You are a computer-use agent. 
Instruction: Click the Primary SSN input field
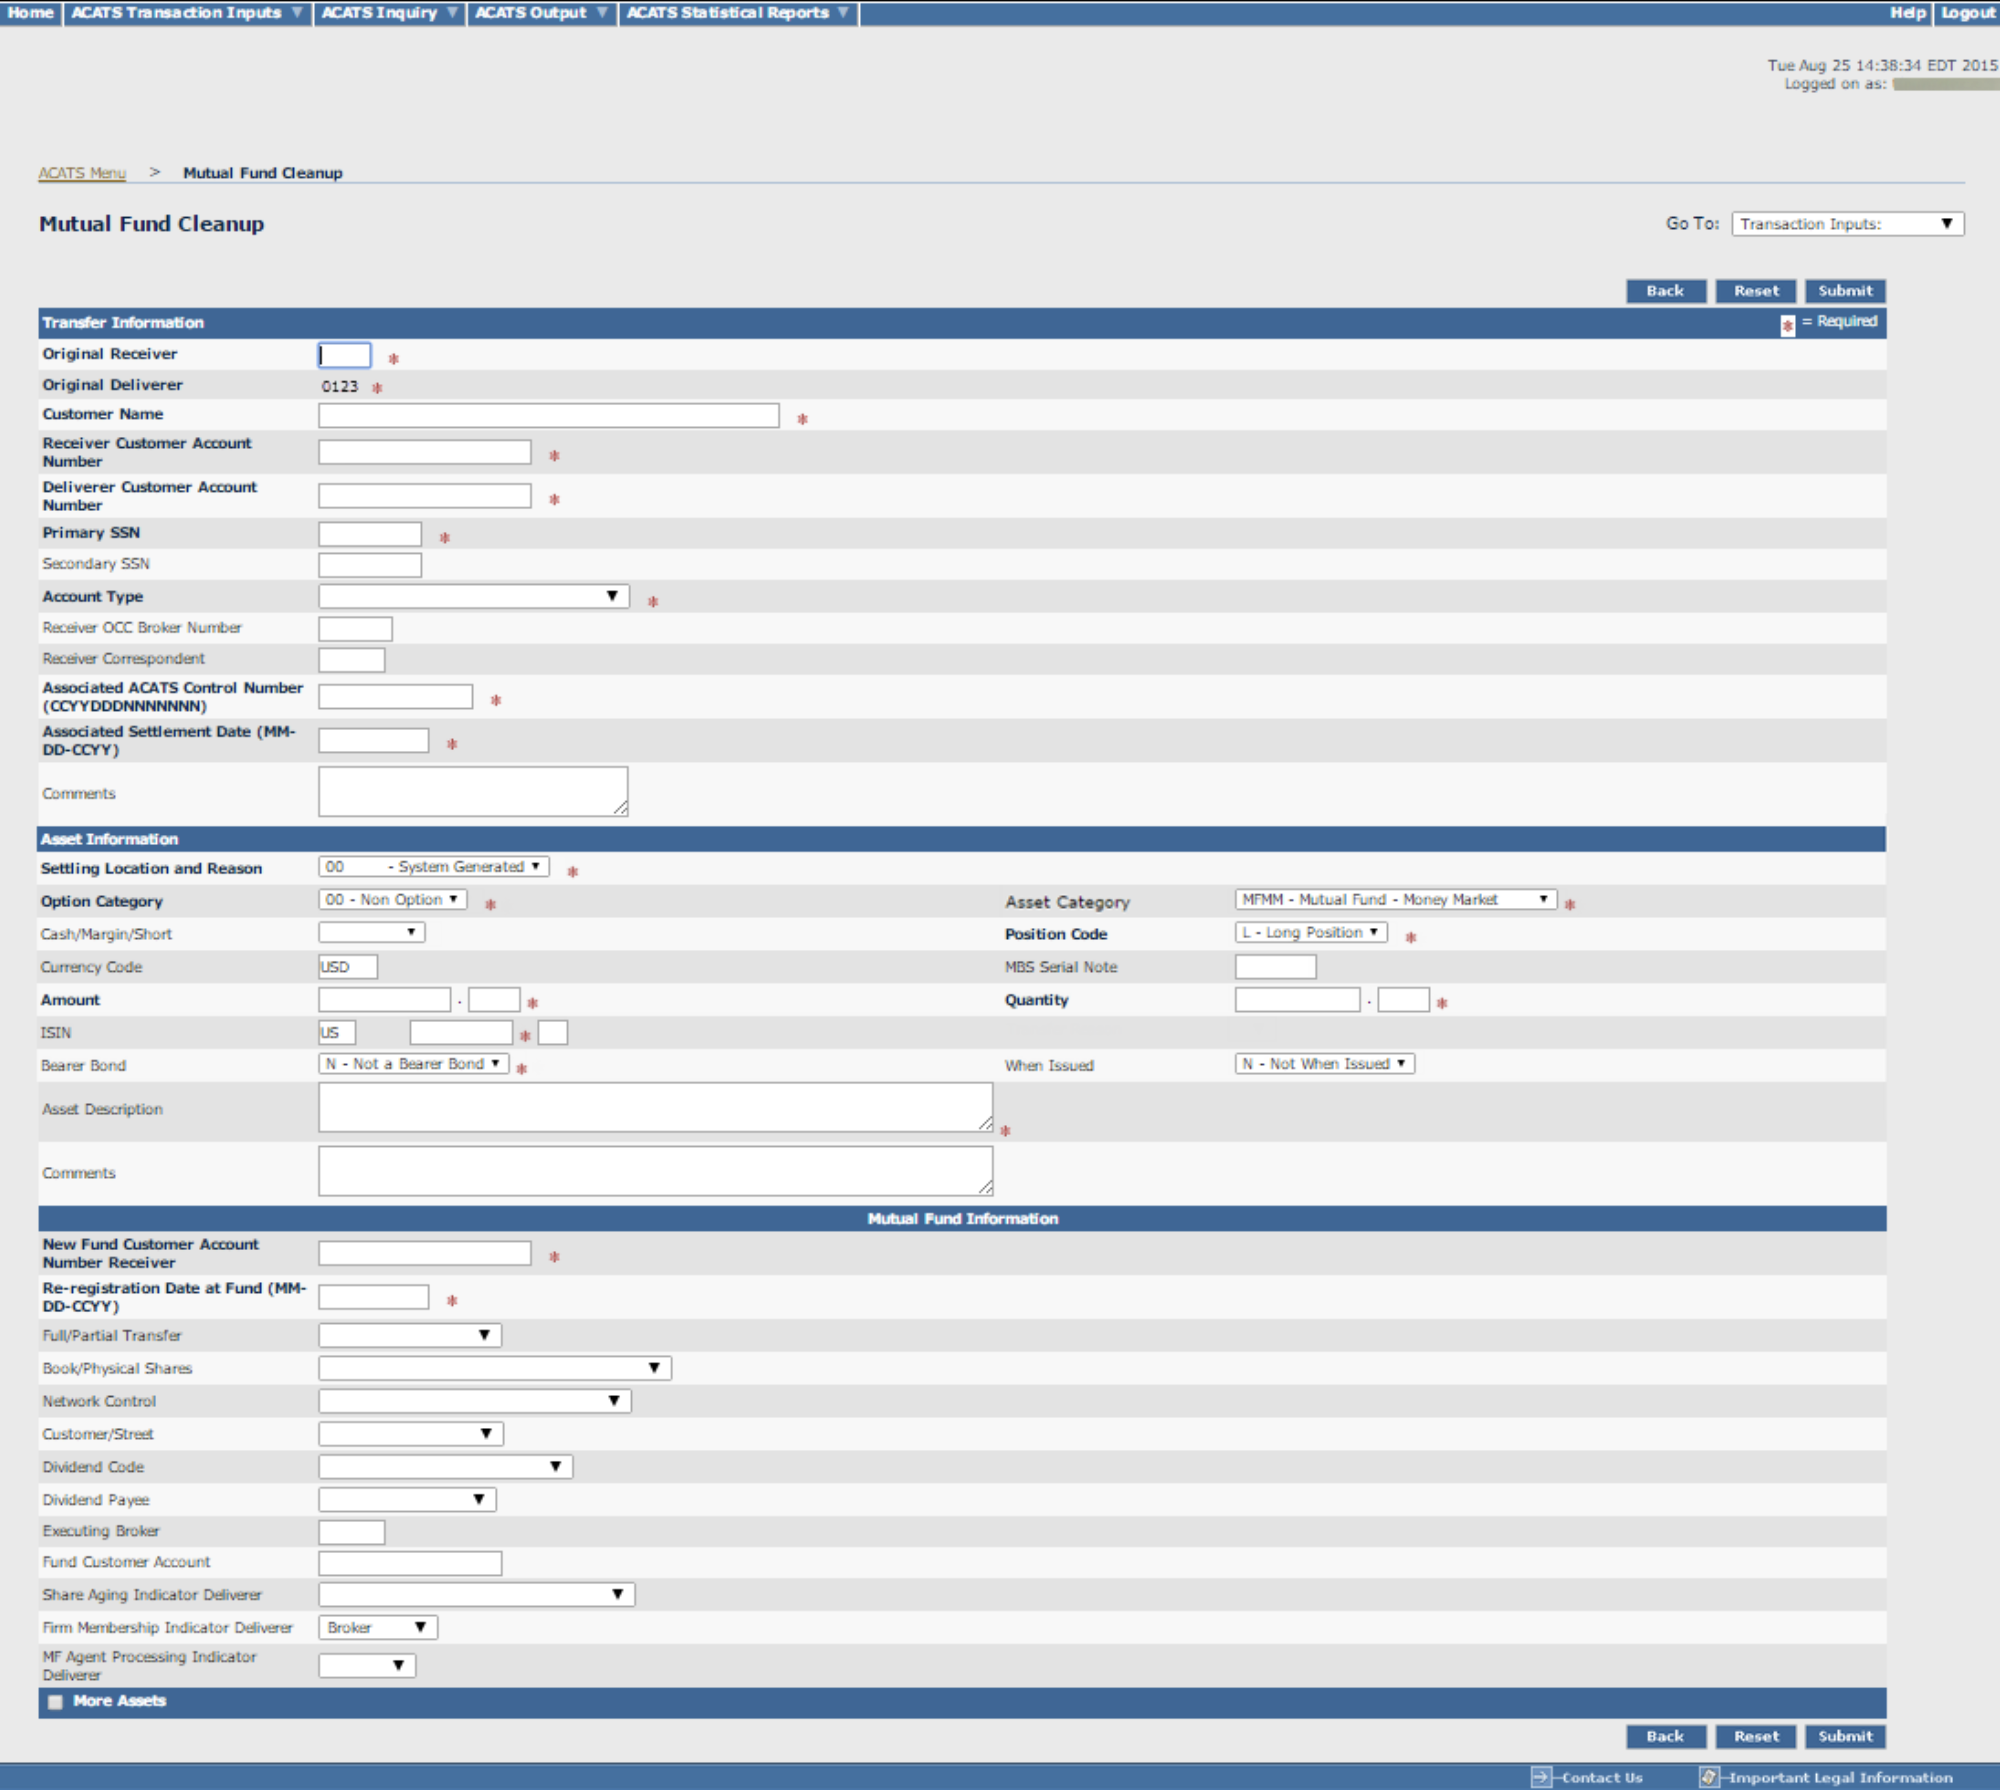pos(370,535)
